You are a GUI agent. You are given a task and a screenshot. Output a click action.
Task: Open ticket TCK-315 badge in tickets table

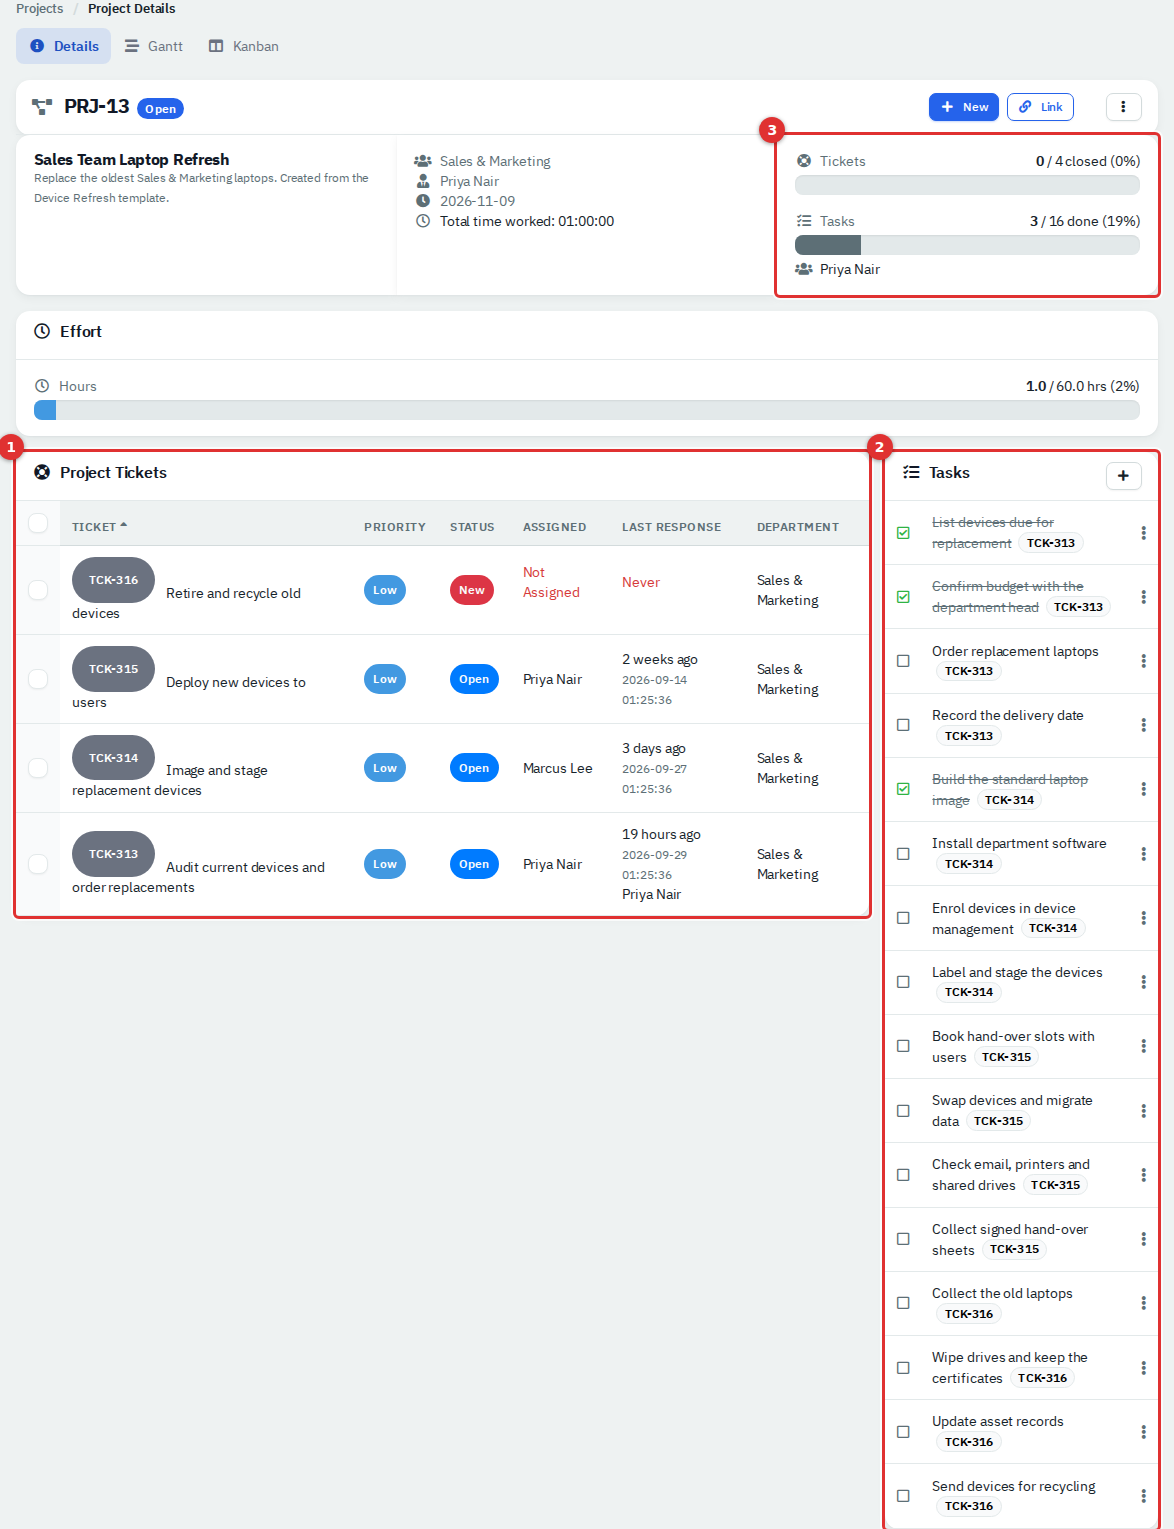coord(113,669)
